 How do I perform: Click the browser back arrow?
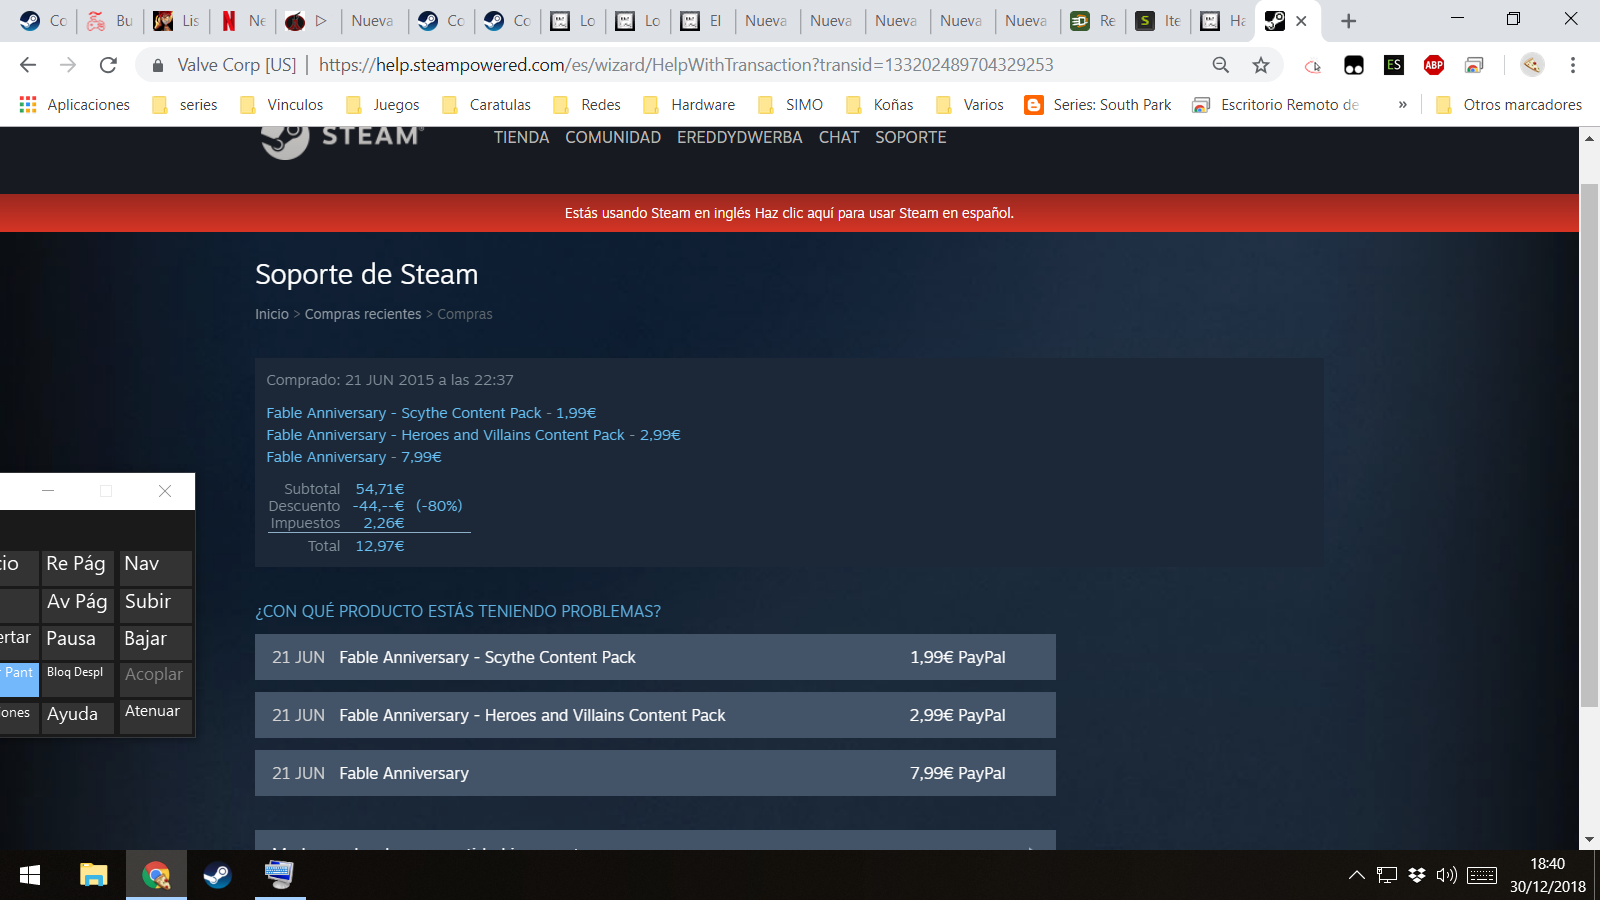pos(28,65)
